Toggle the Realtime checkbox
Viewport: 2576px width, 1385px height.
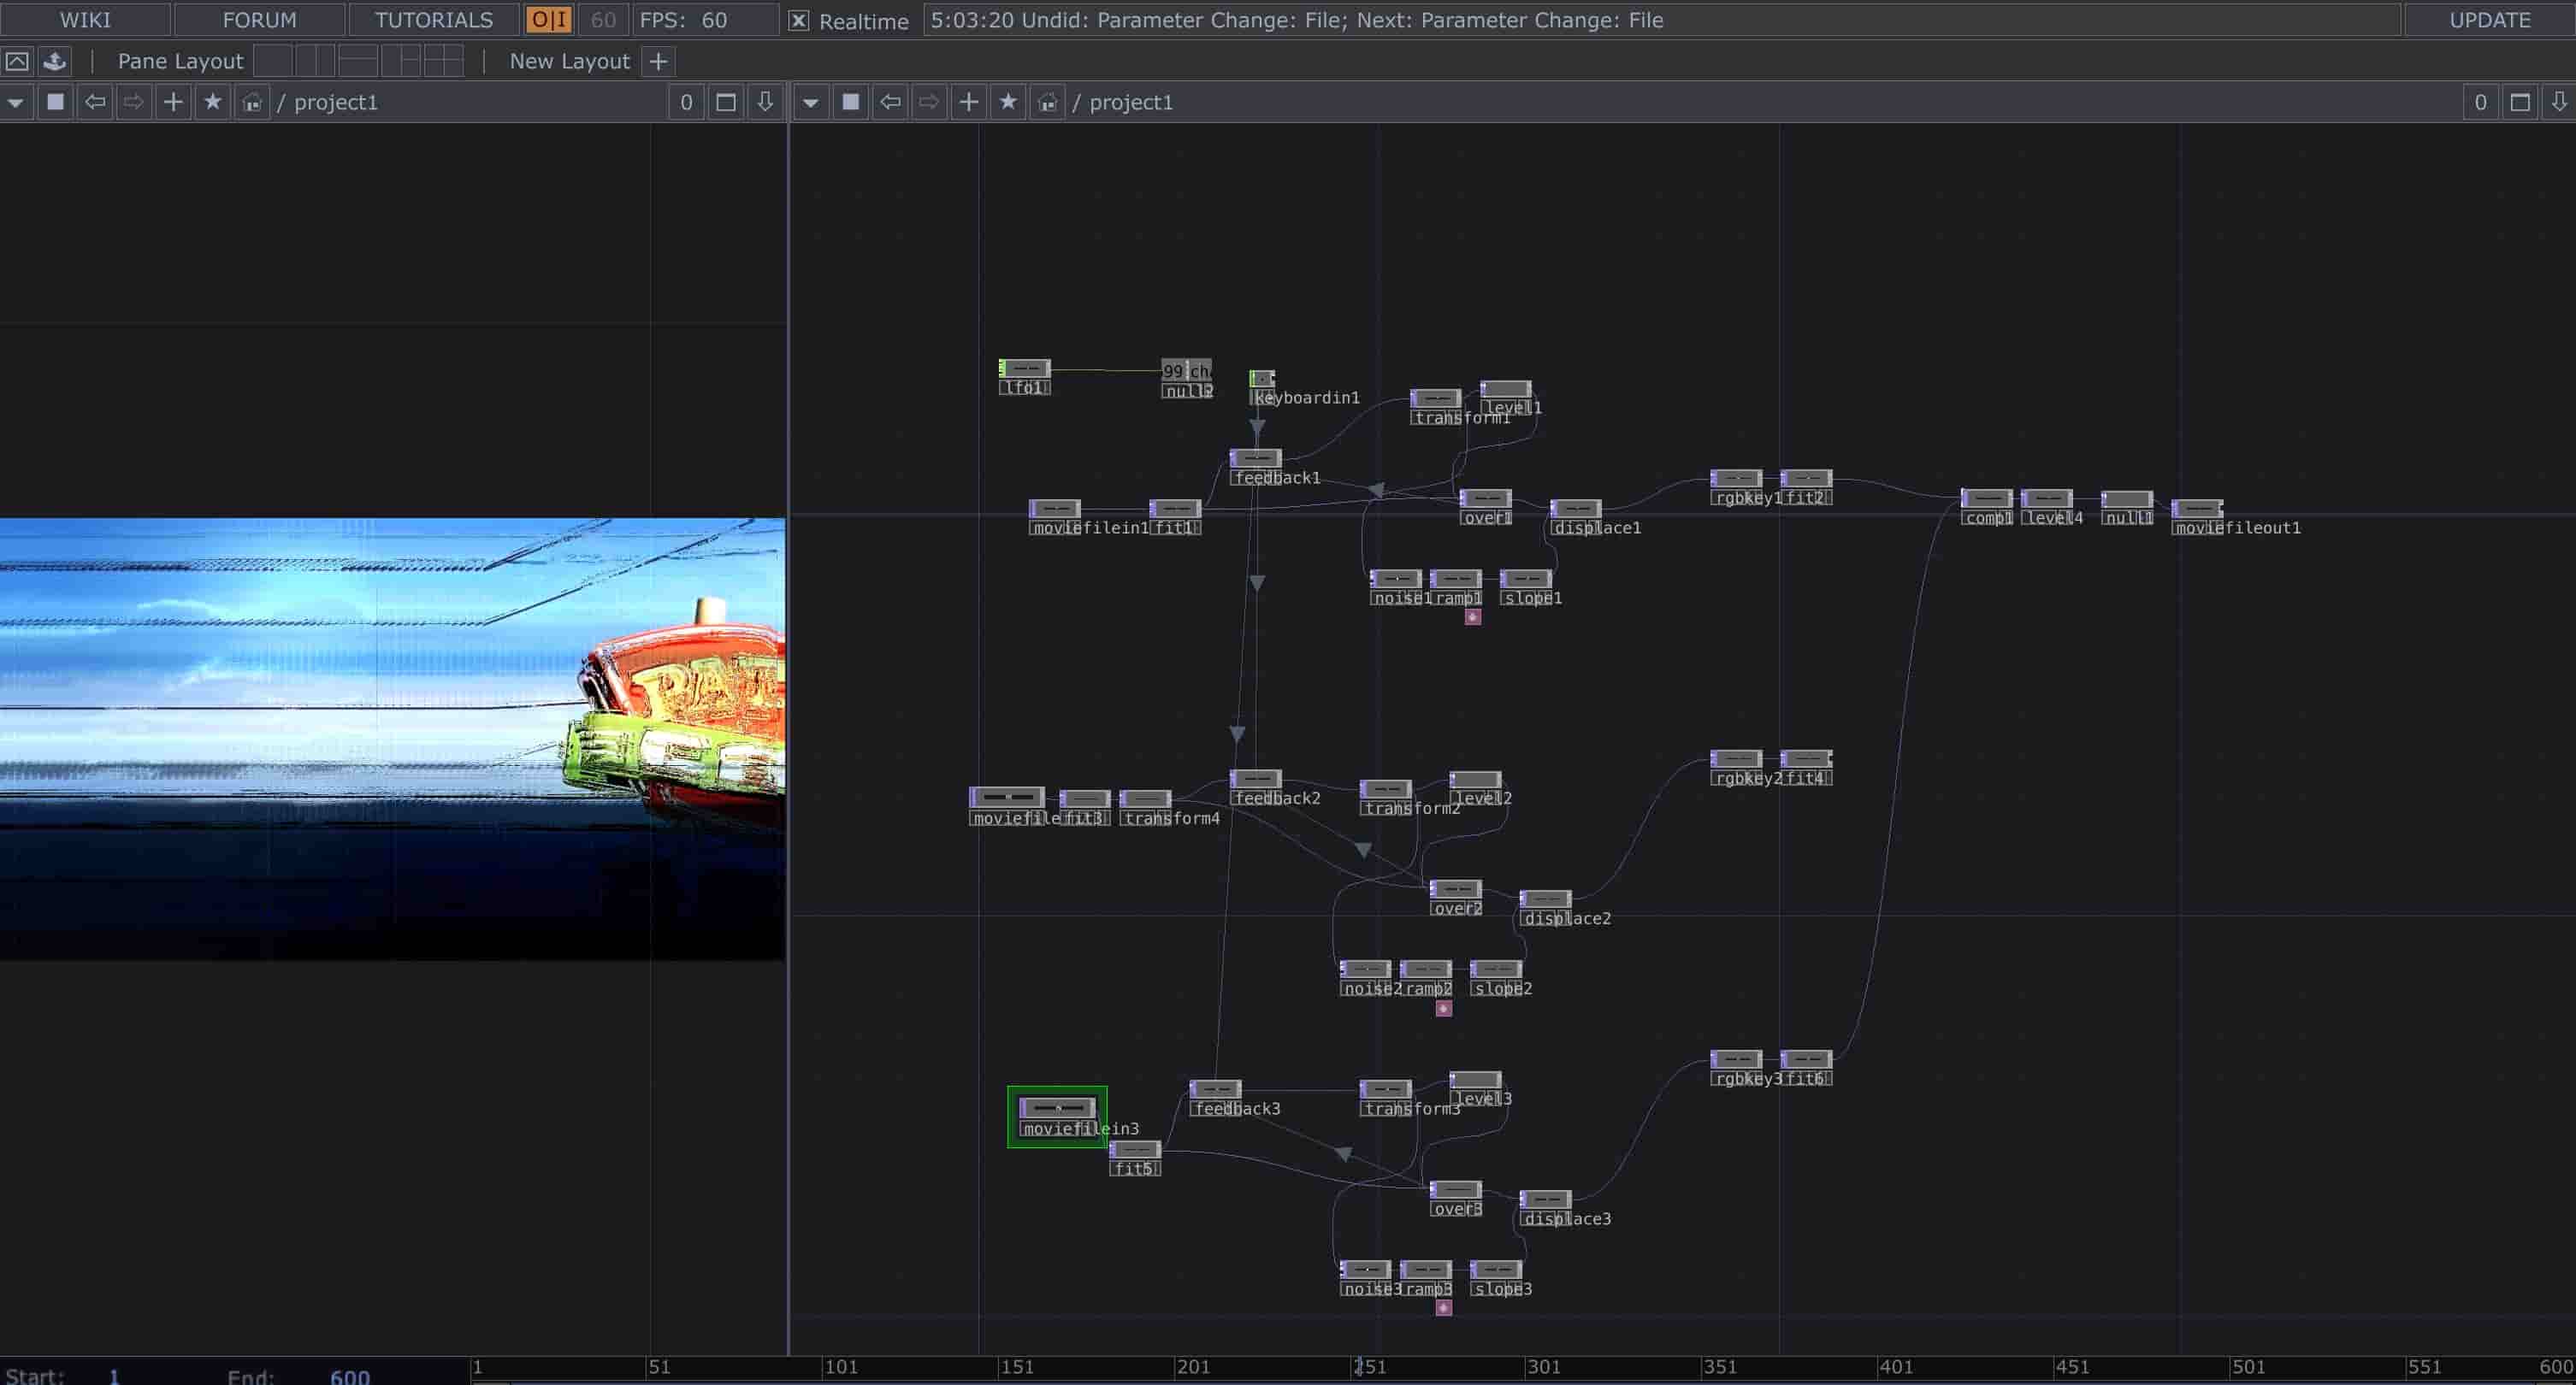[798, 21]
